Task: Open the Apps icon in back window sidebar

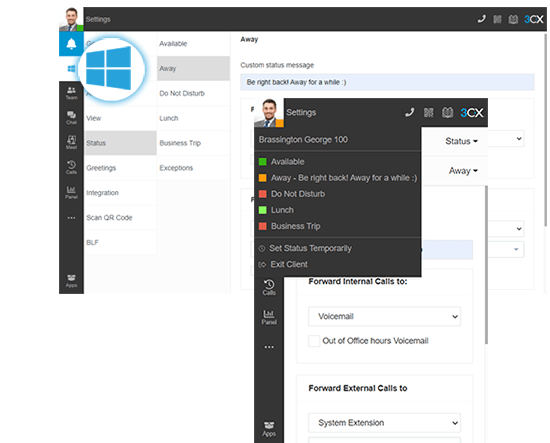Action: [x=71, y=281]
